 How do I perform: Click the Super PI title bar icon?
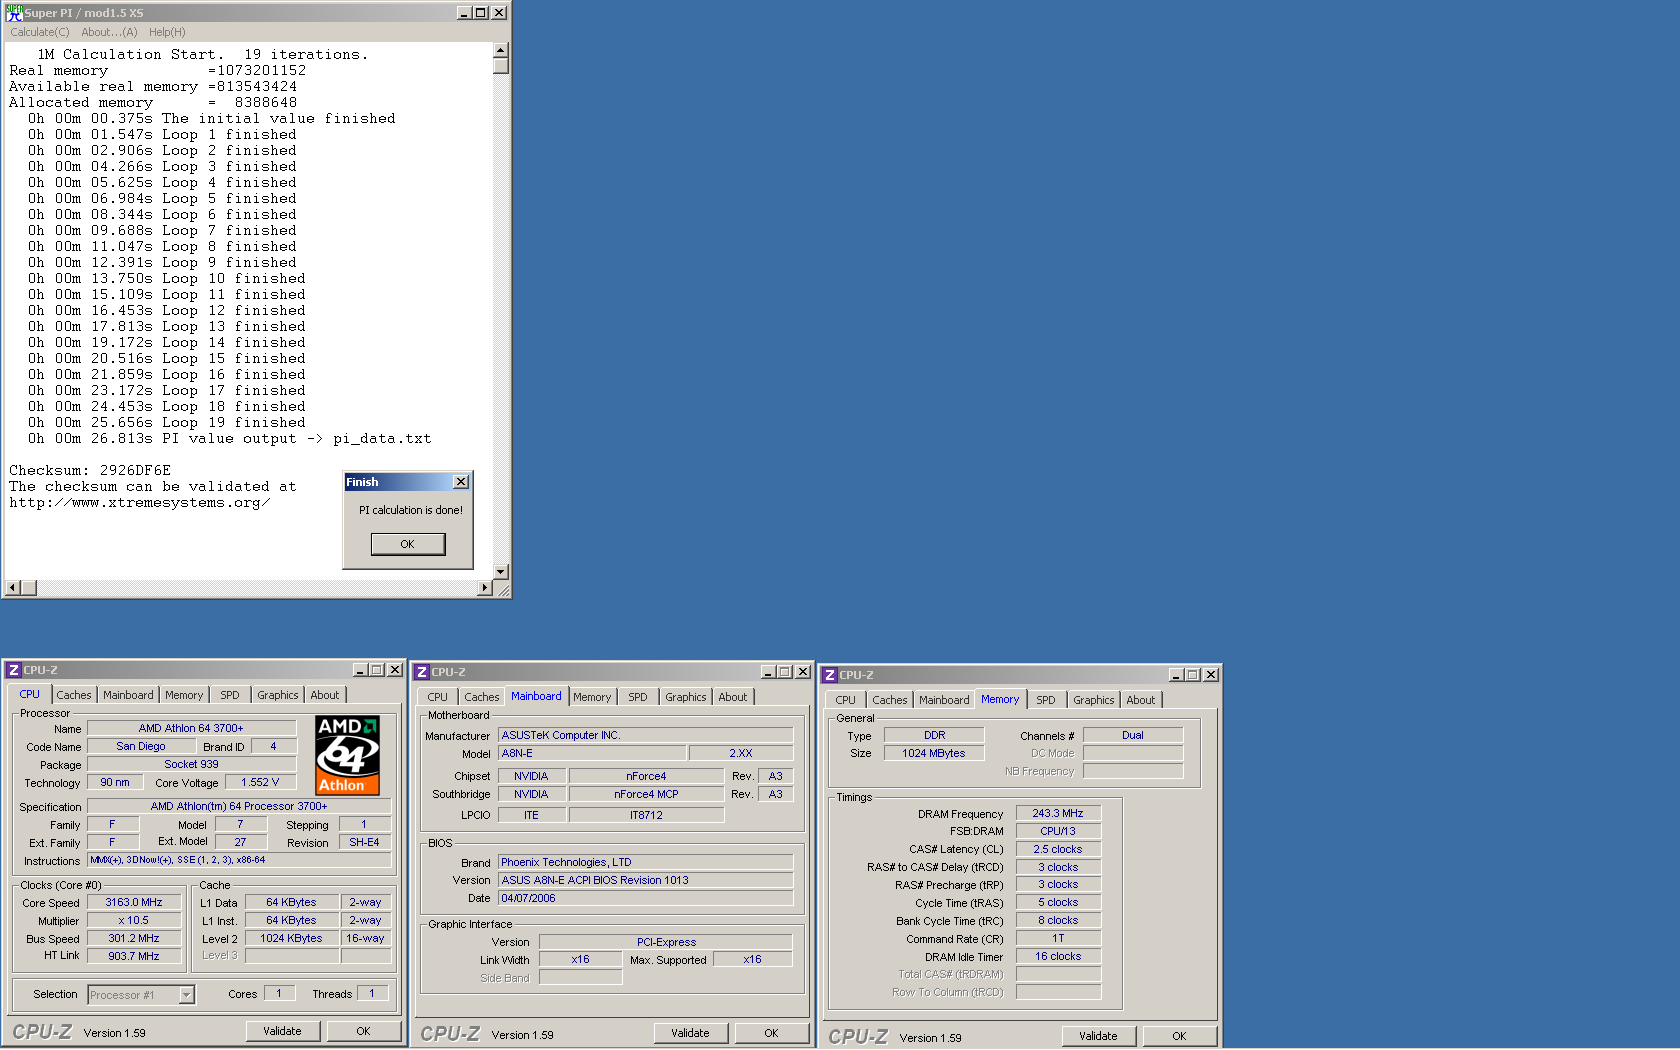(x=14, y=13)
